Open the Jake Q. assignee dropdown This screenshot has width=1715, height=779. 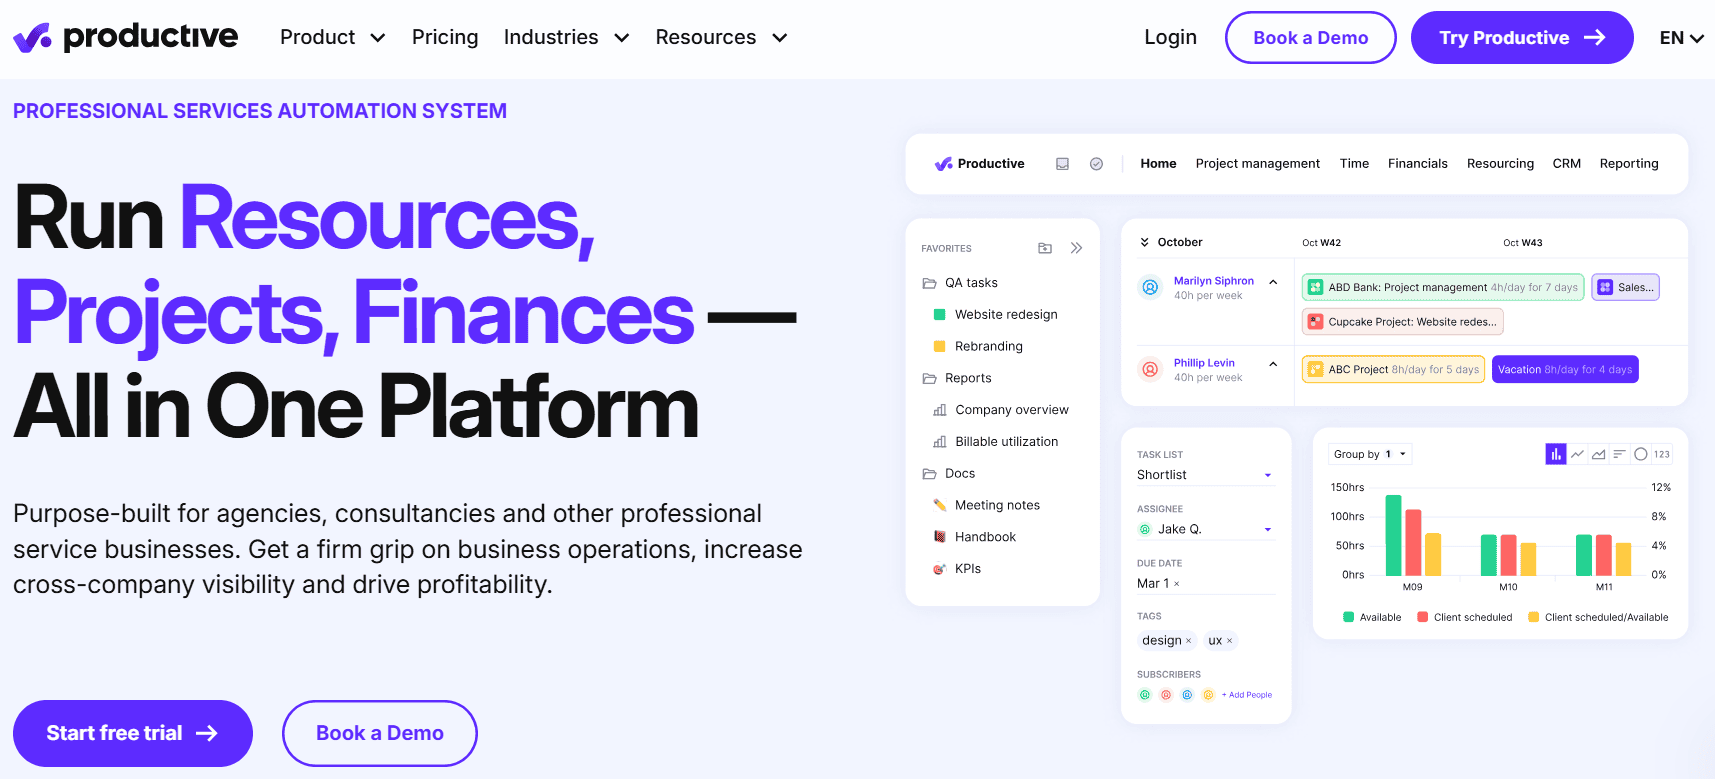[x=1205, y=529]
